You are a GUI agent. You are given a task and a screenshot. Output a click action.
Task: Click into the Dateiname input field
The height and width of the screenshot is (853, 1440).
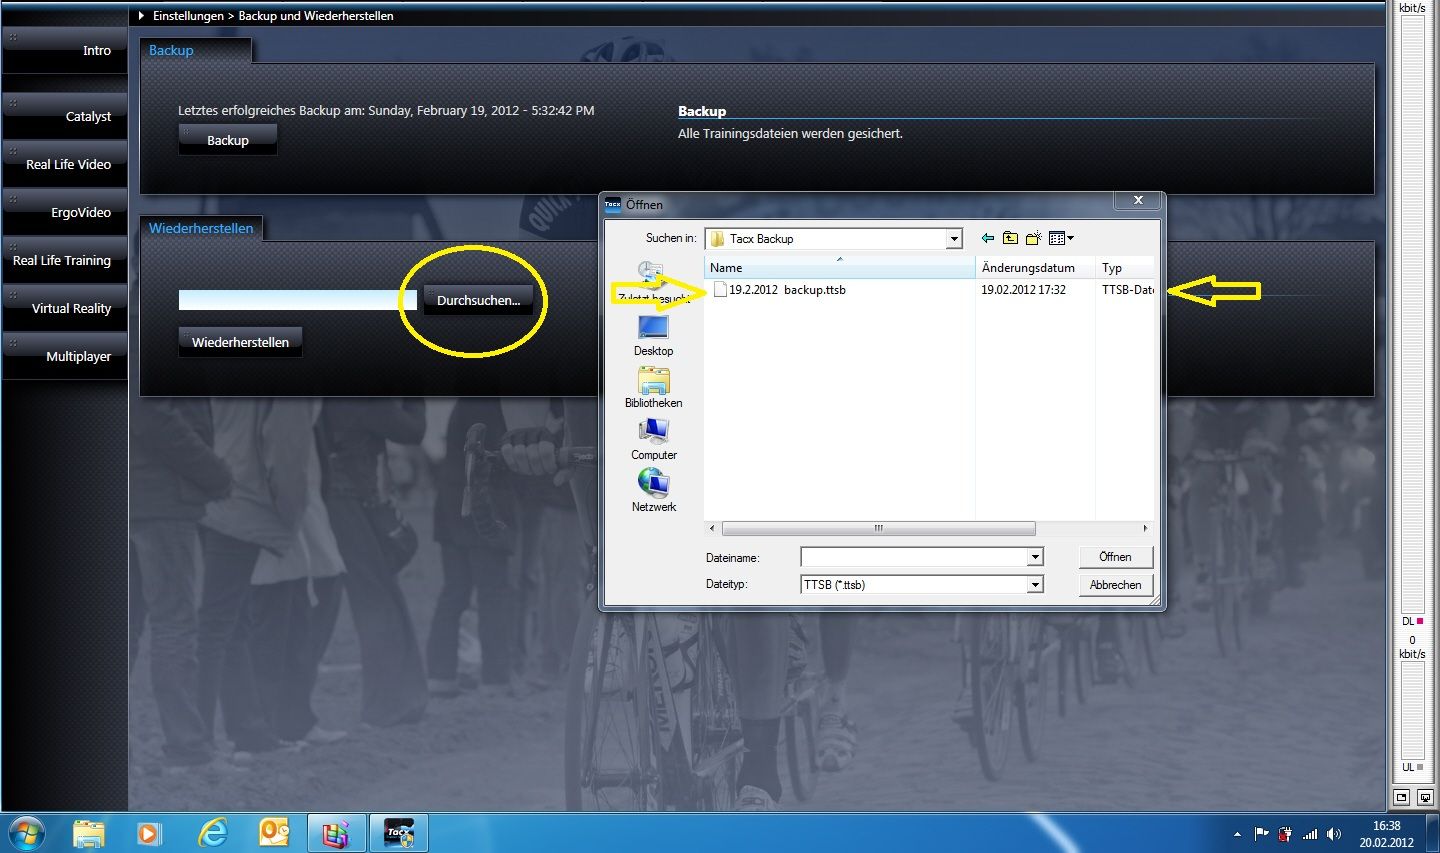tap(914, 557)
